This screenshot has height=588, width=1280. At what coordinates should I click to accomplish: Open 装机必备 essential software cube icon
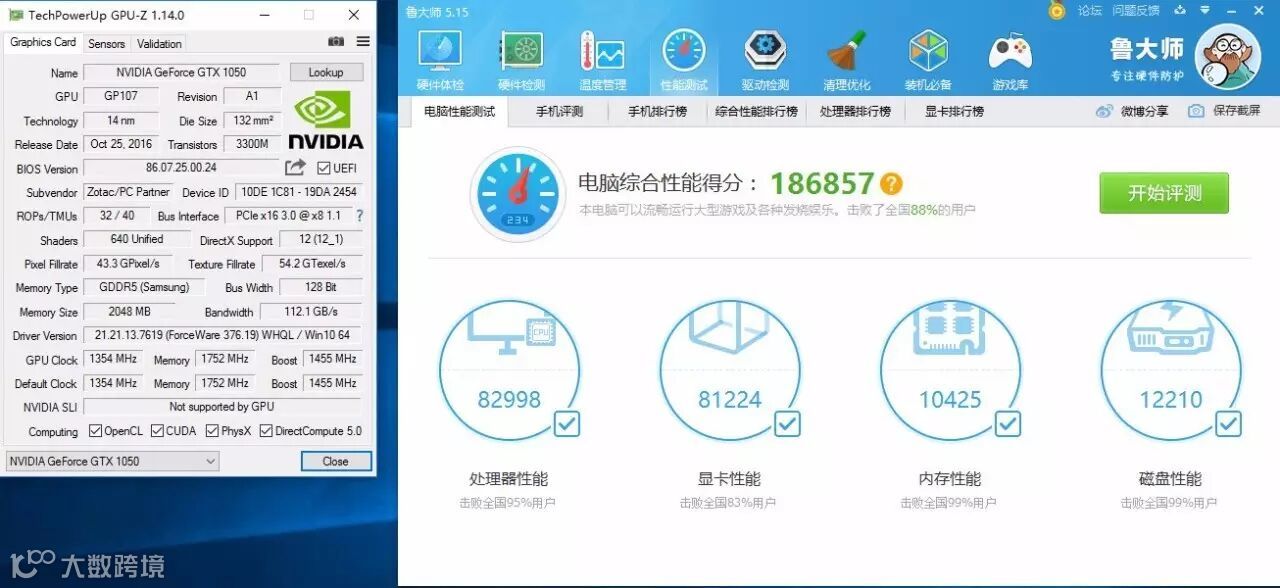[928, 50]
